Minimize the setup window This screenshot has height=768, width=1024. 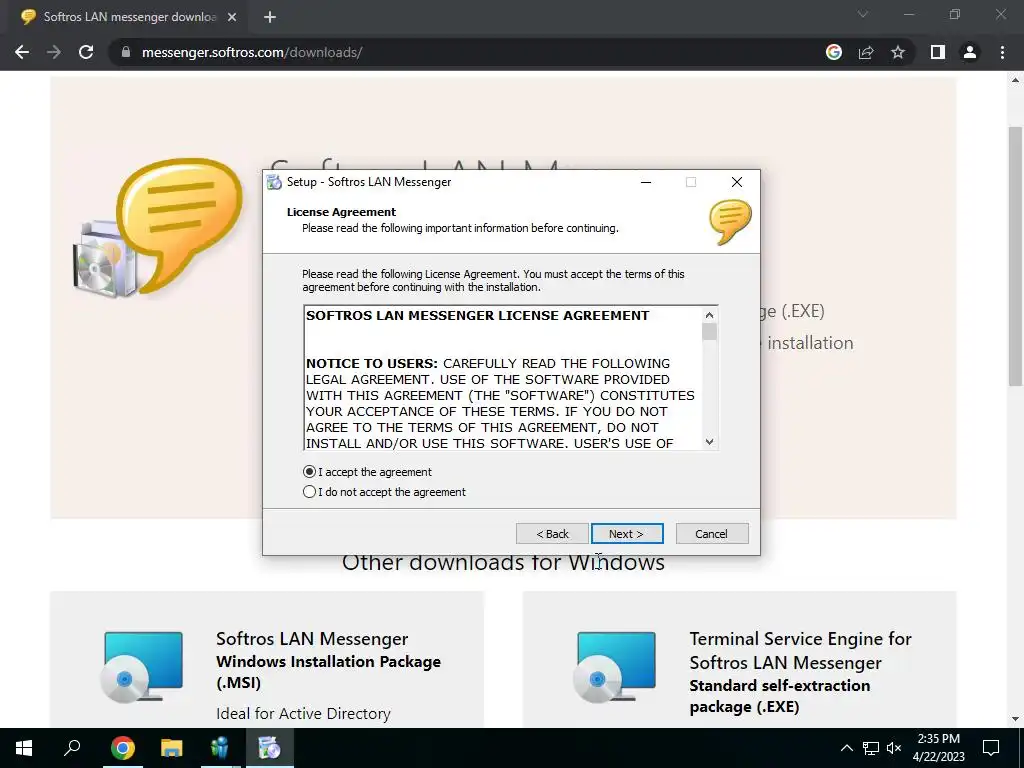(646, 182)
